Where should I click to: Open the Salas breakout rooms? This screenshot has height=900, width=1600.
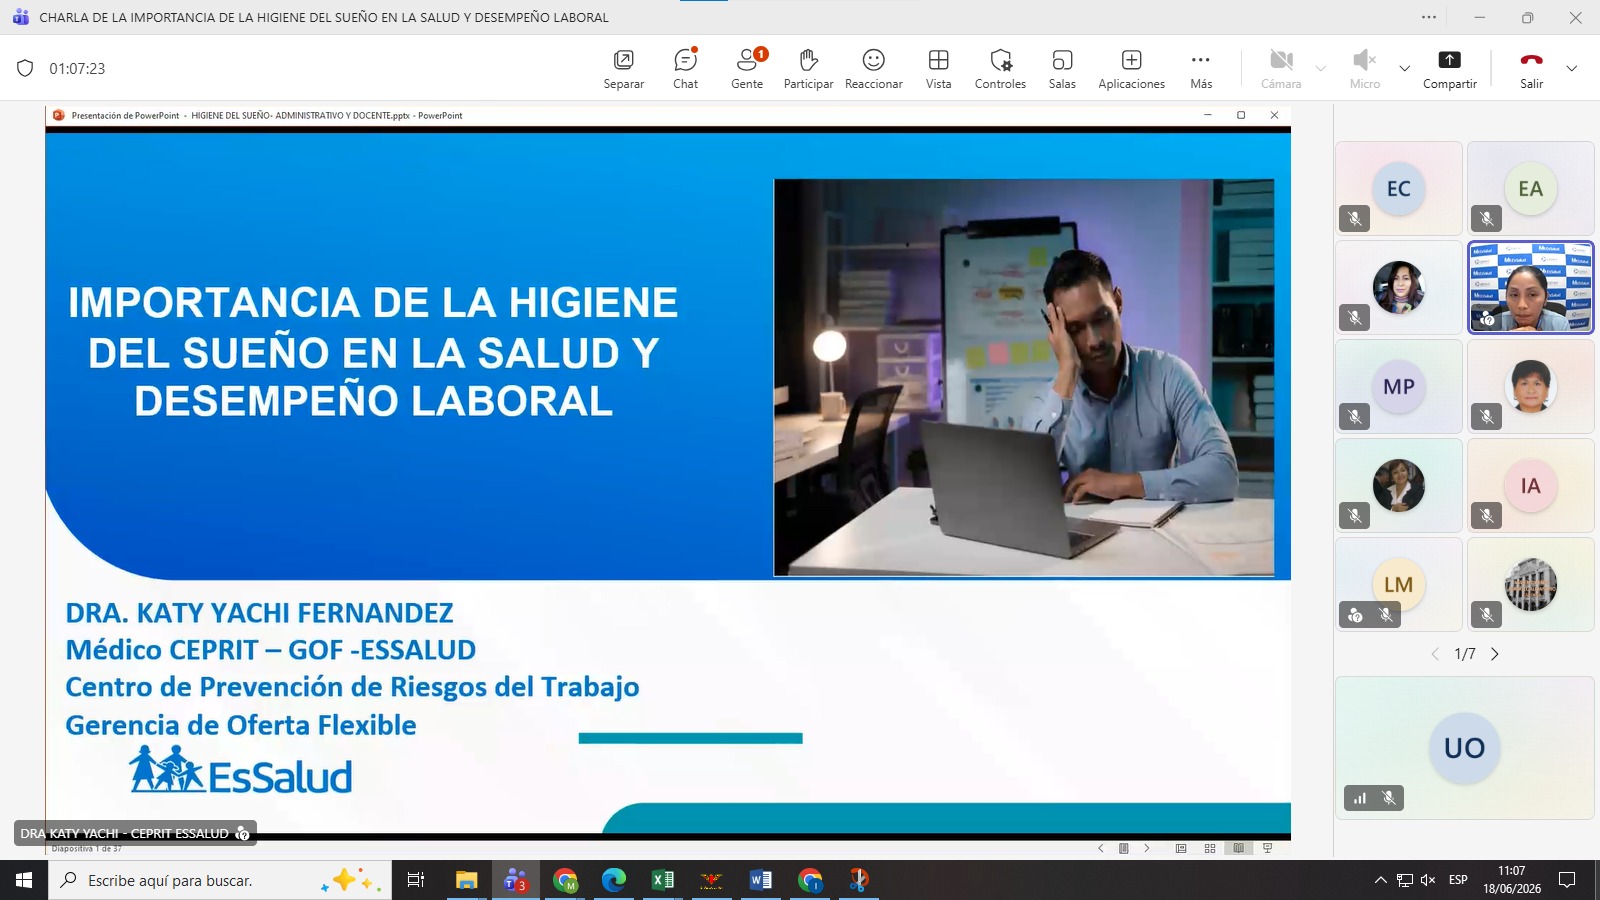(x=1062, y=68)
